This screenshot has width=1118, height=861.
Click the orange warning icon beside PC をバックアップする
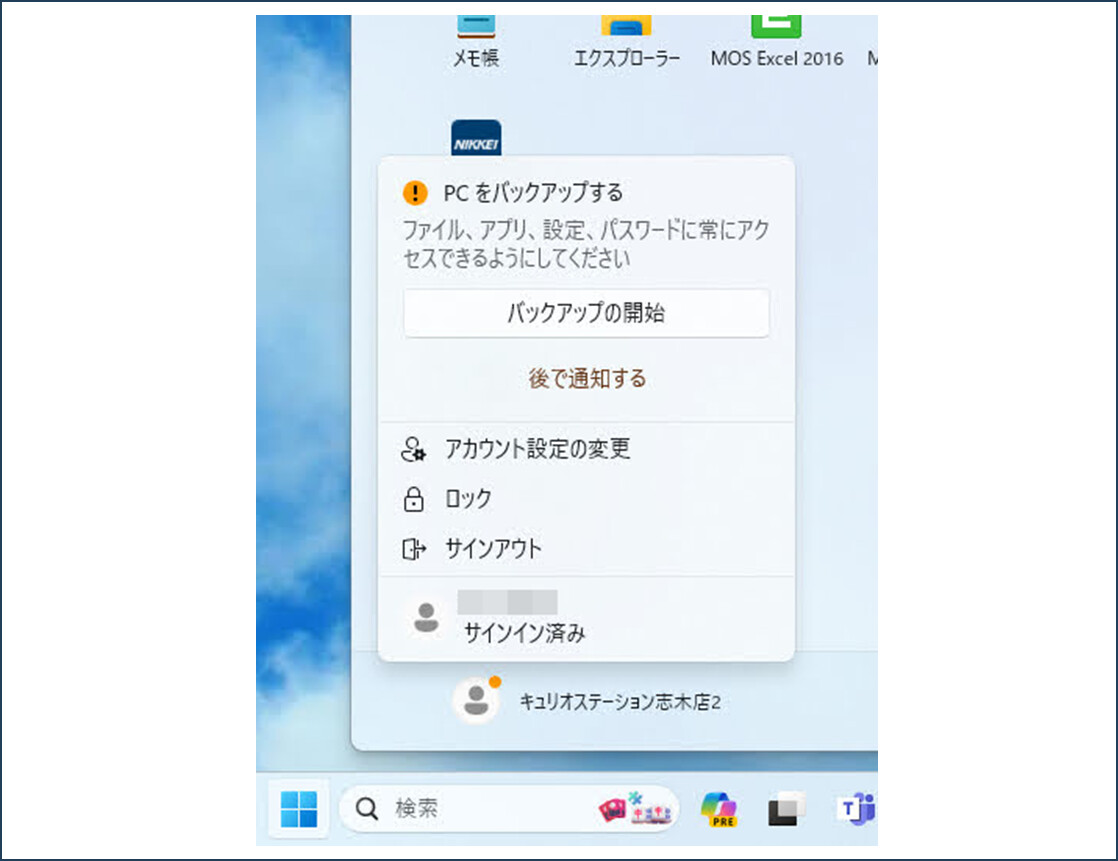[414, 193]
